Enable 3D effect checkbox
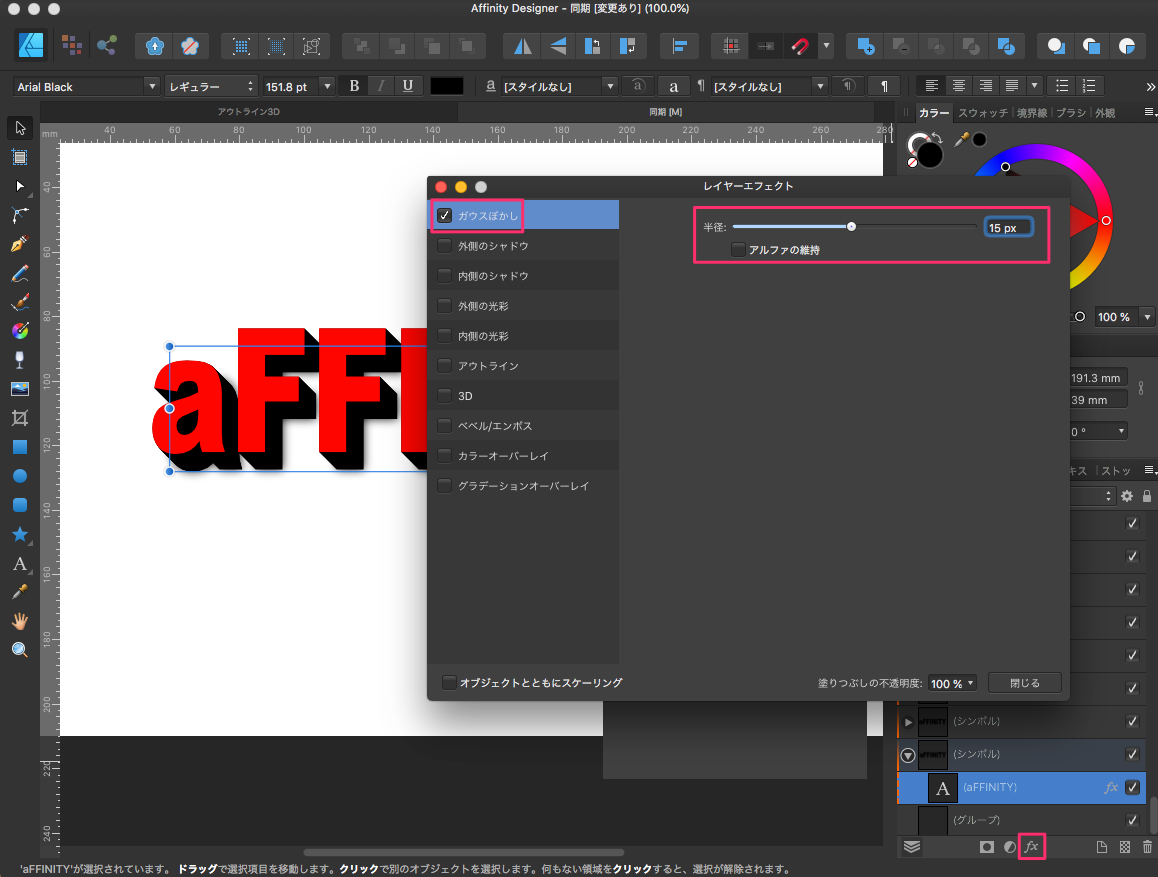 445,396
